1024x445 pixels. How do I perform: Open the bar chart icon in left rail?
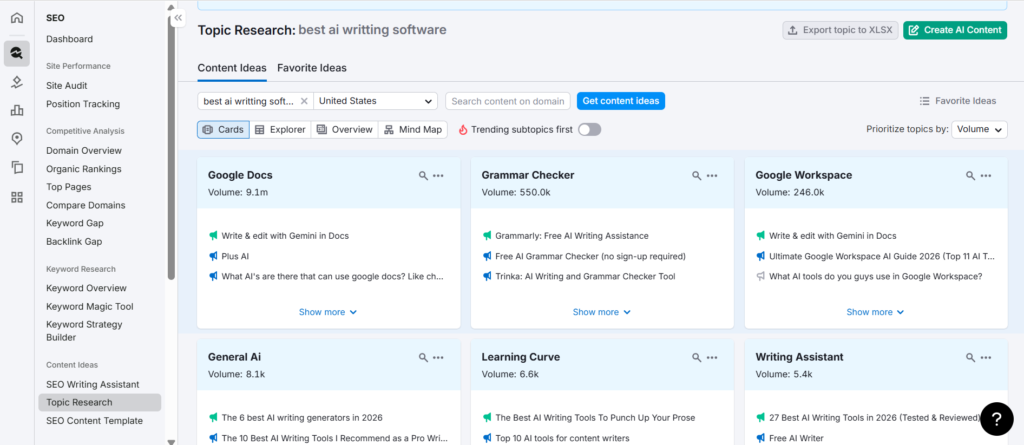[17, 110]
